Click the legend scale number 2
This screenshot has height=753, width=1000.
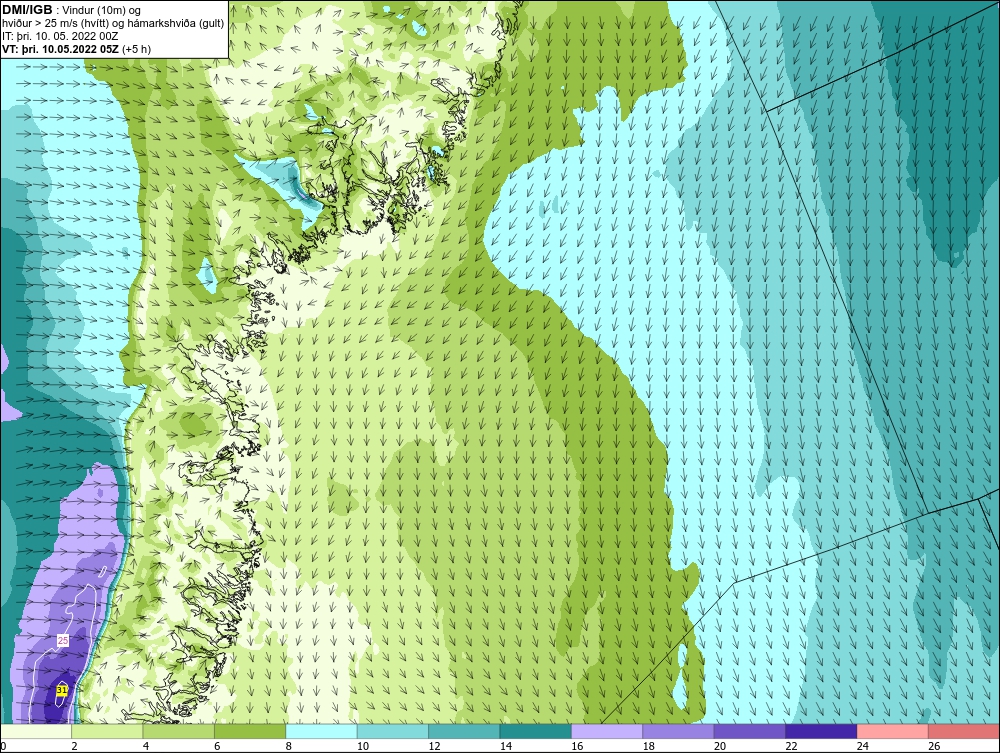point(75,746)
